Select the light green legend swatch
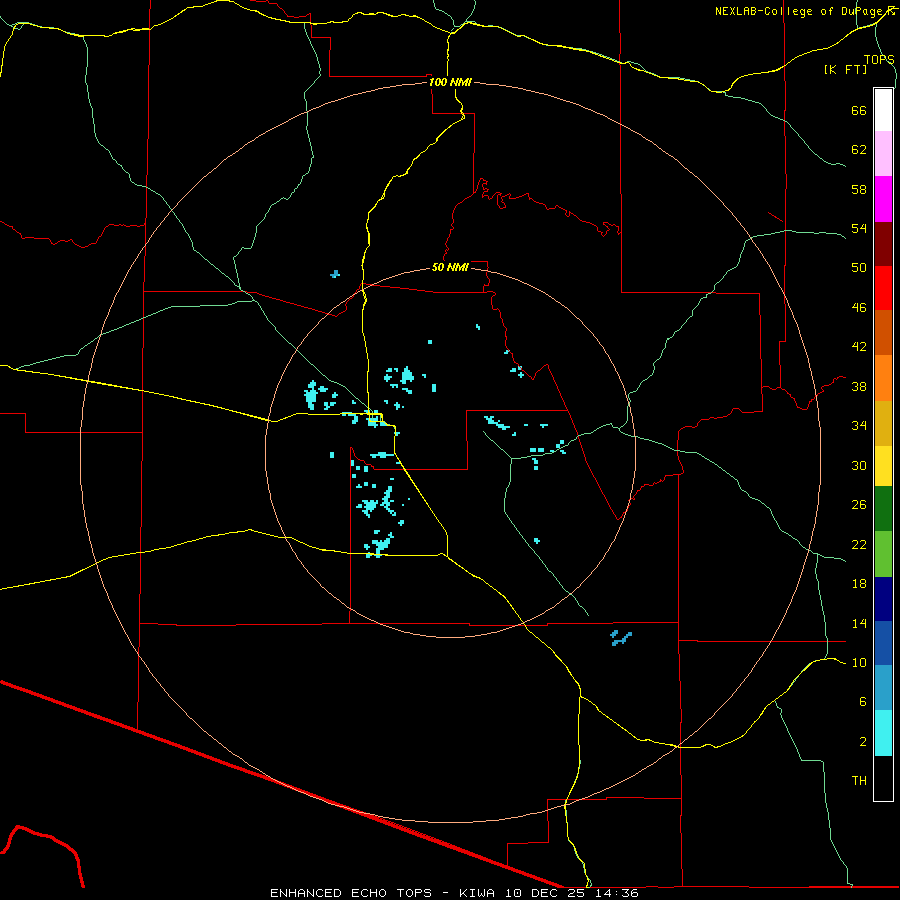 [x=883, y=554]
